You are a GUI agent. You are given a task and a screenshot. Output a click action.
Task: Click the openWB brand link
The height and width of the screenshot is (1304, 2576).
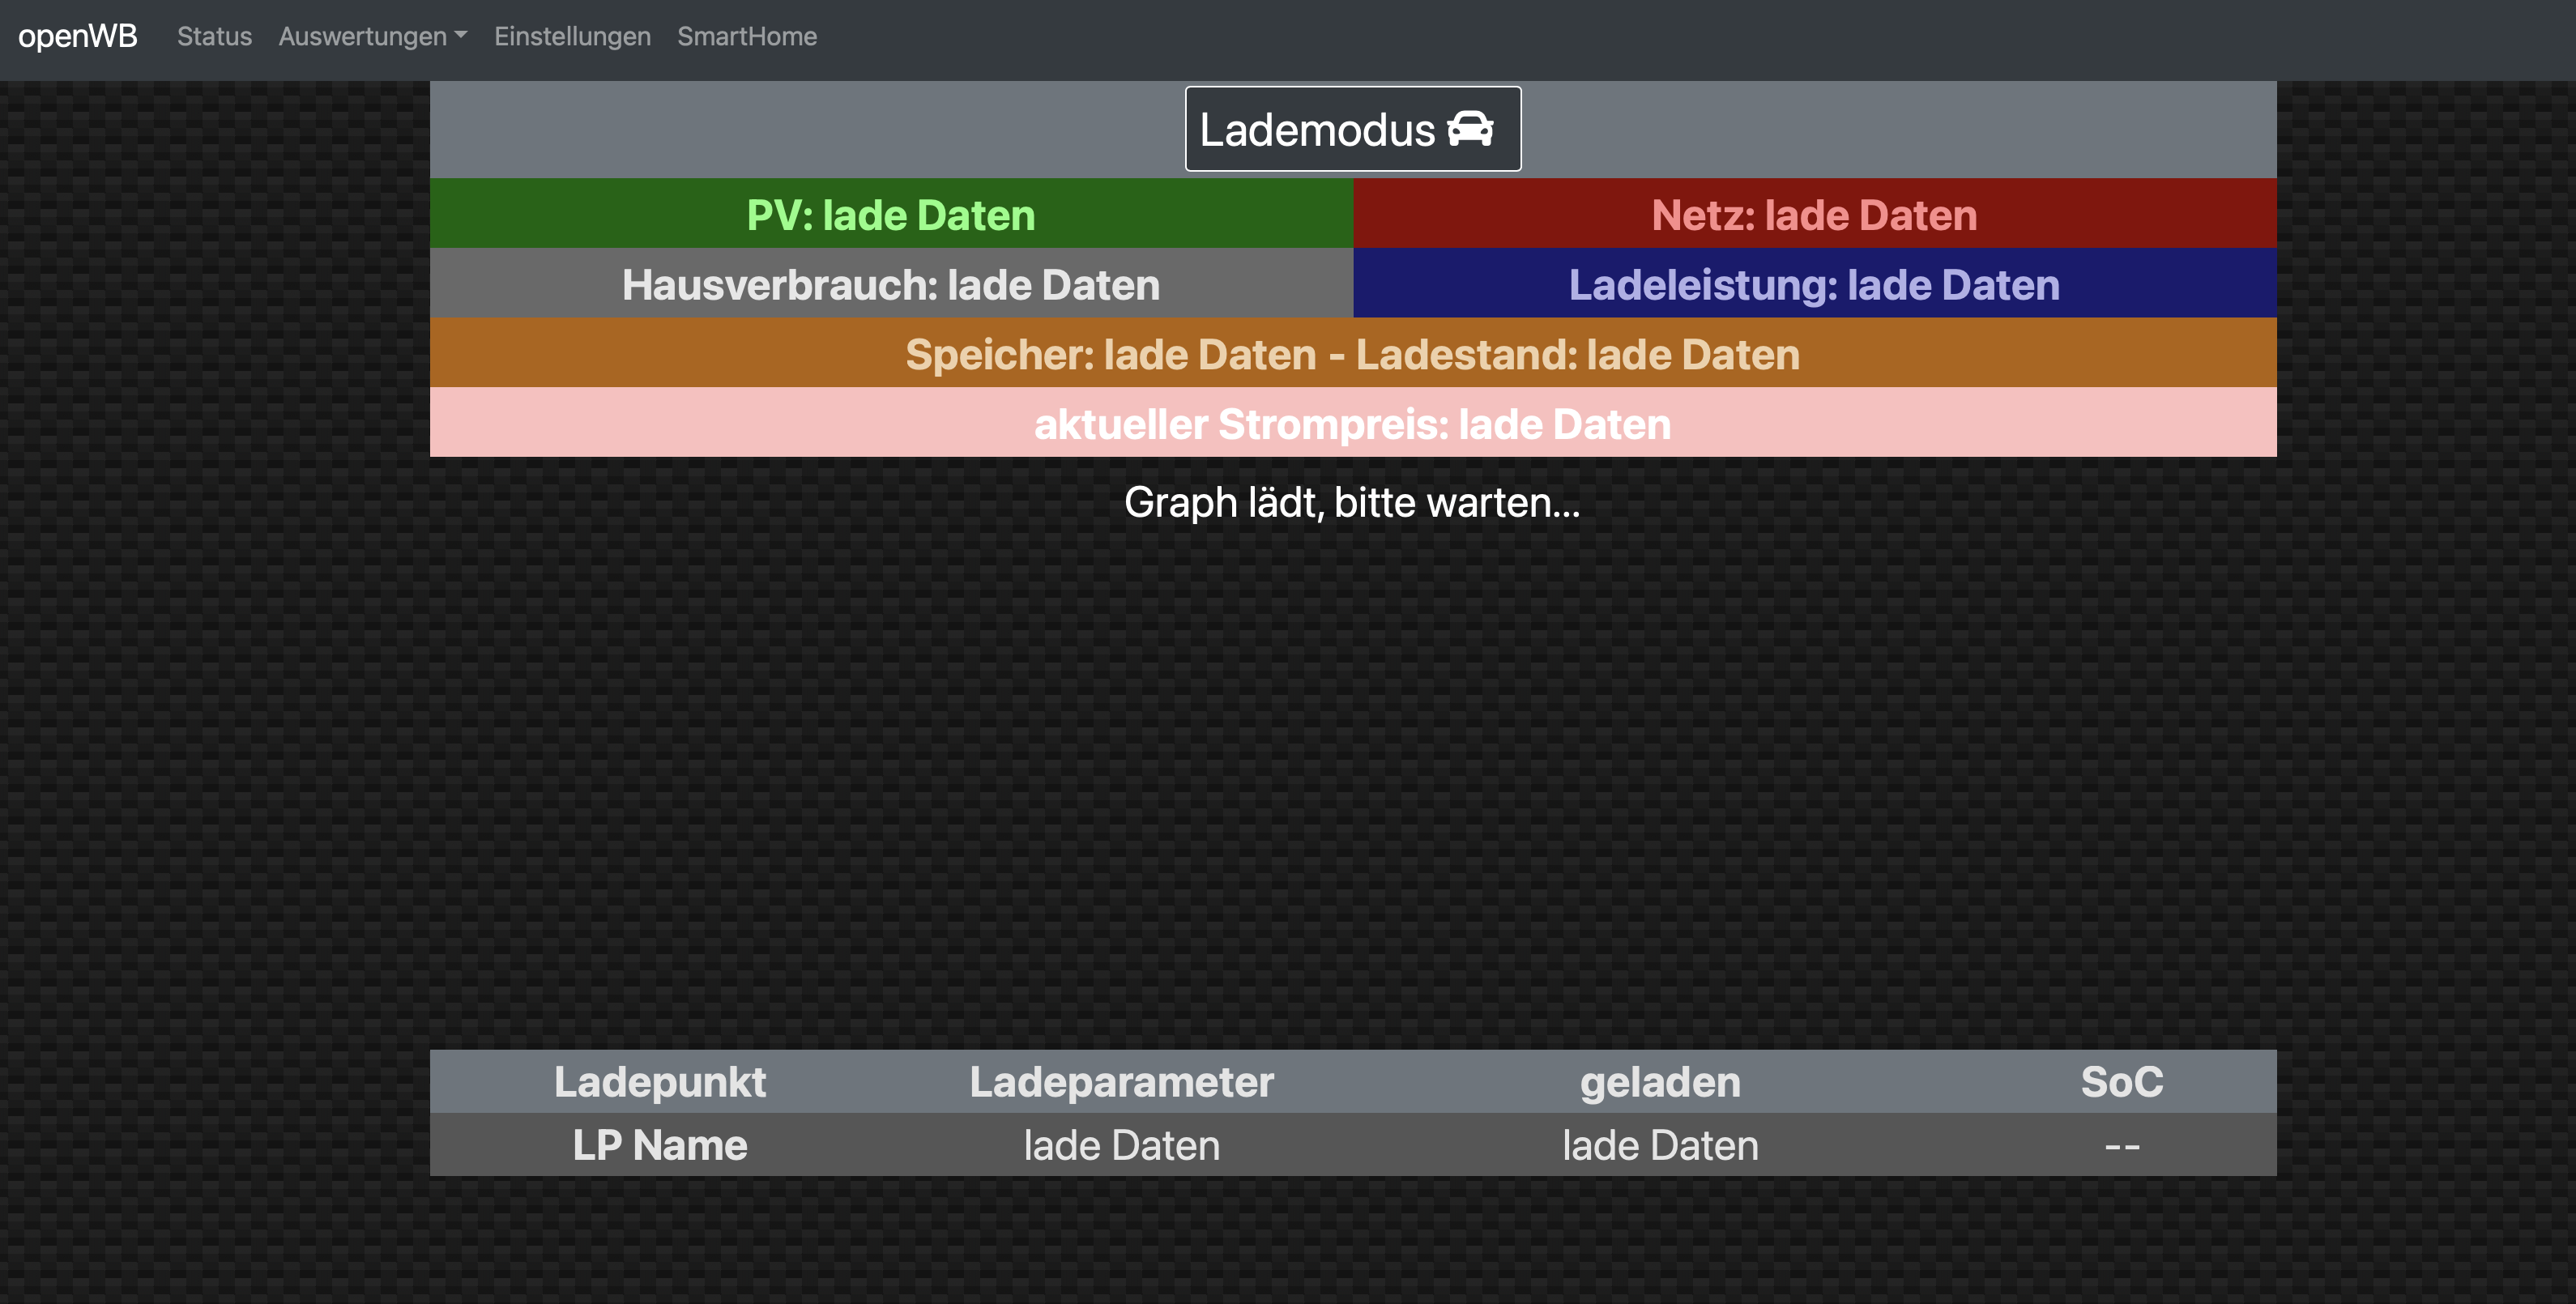[x=78, y=36]
